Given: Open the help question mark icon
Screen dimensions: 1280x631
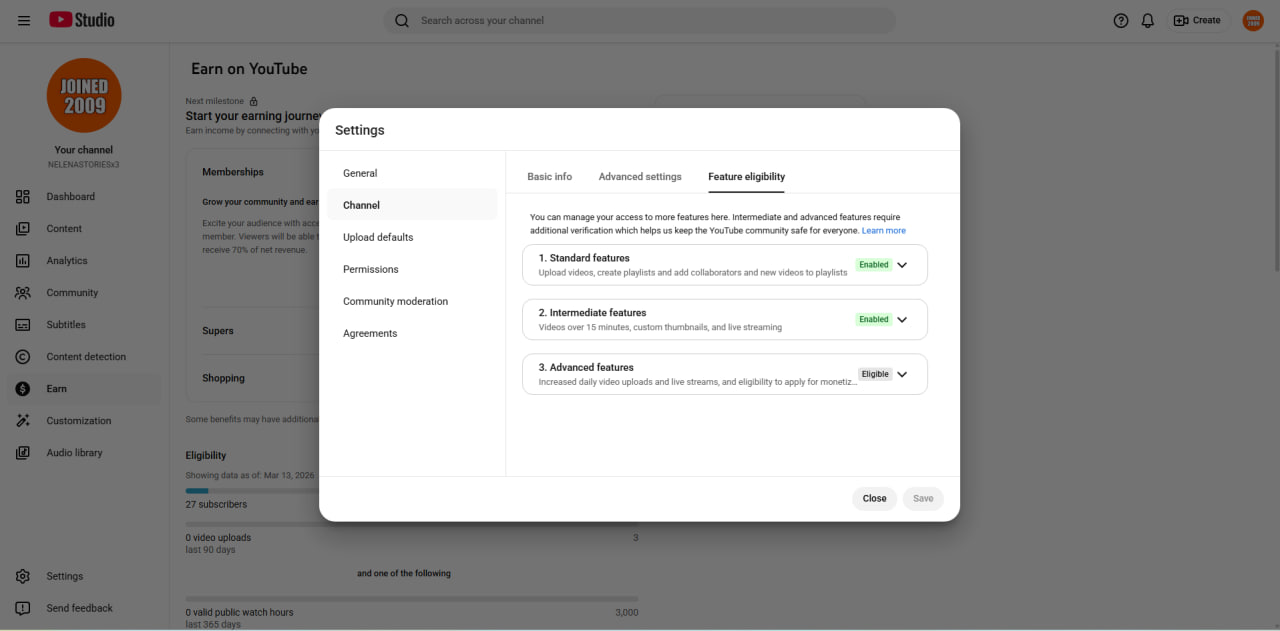Looking at the screenshot, I should click(1121, 20).
